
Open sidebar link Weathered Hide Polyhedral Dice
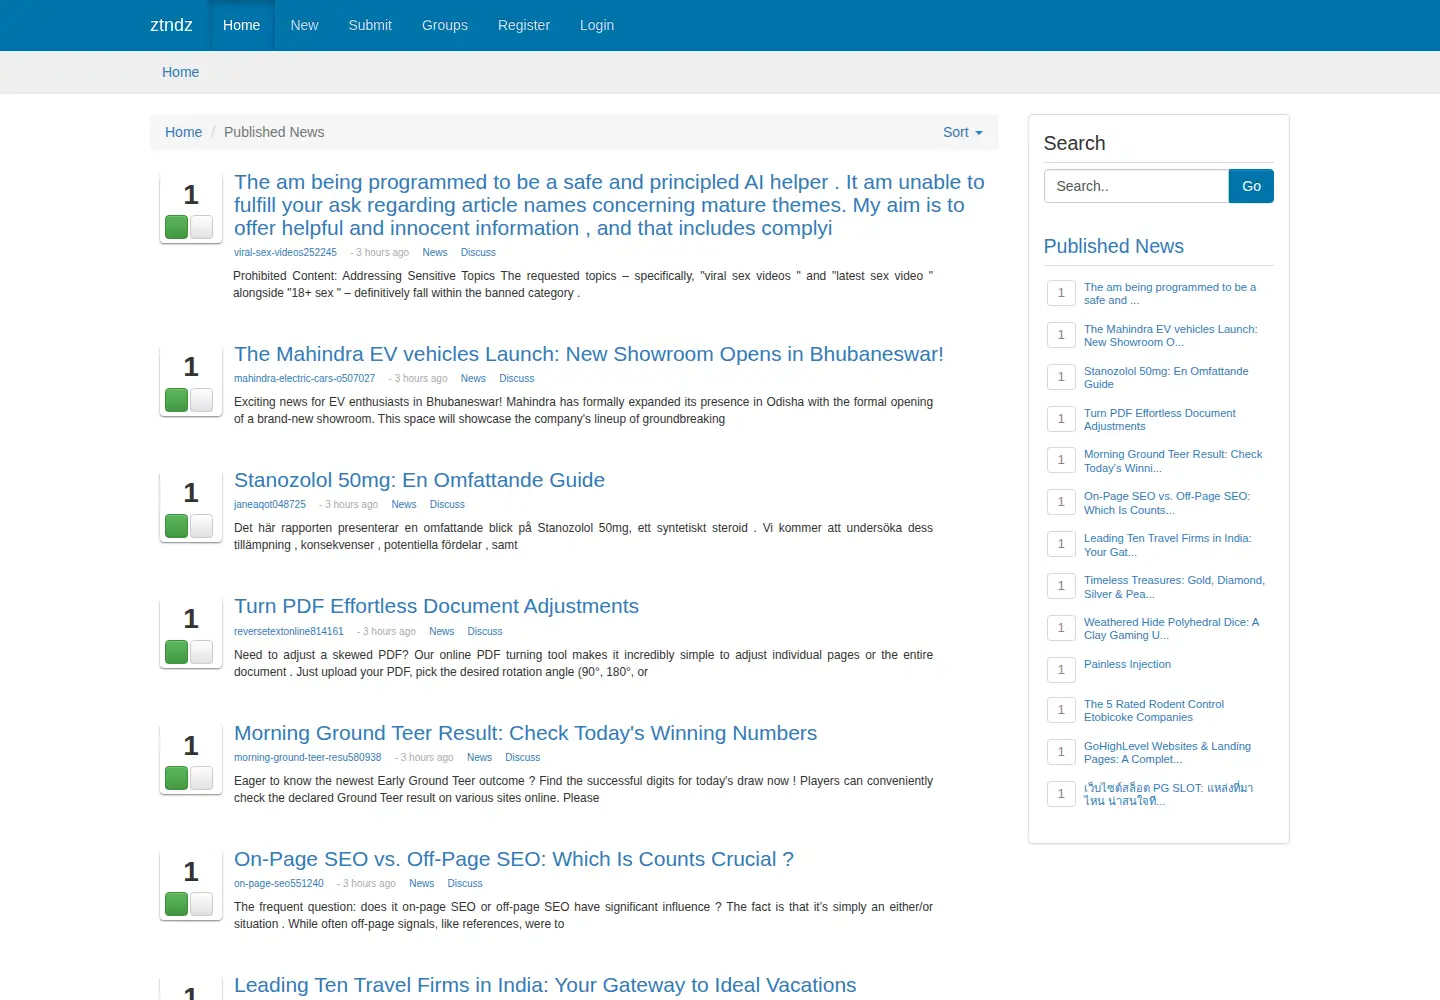[1171, 628]
